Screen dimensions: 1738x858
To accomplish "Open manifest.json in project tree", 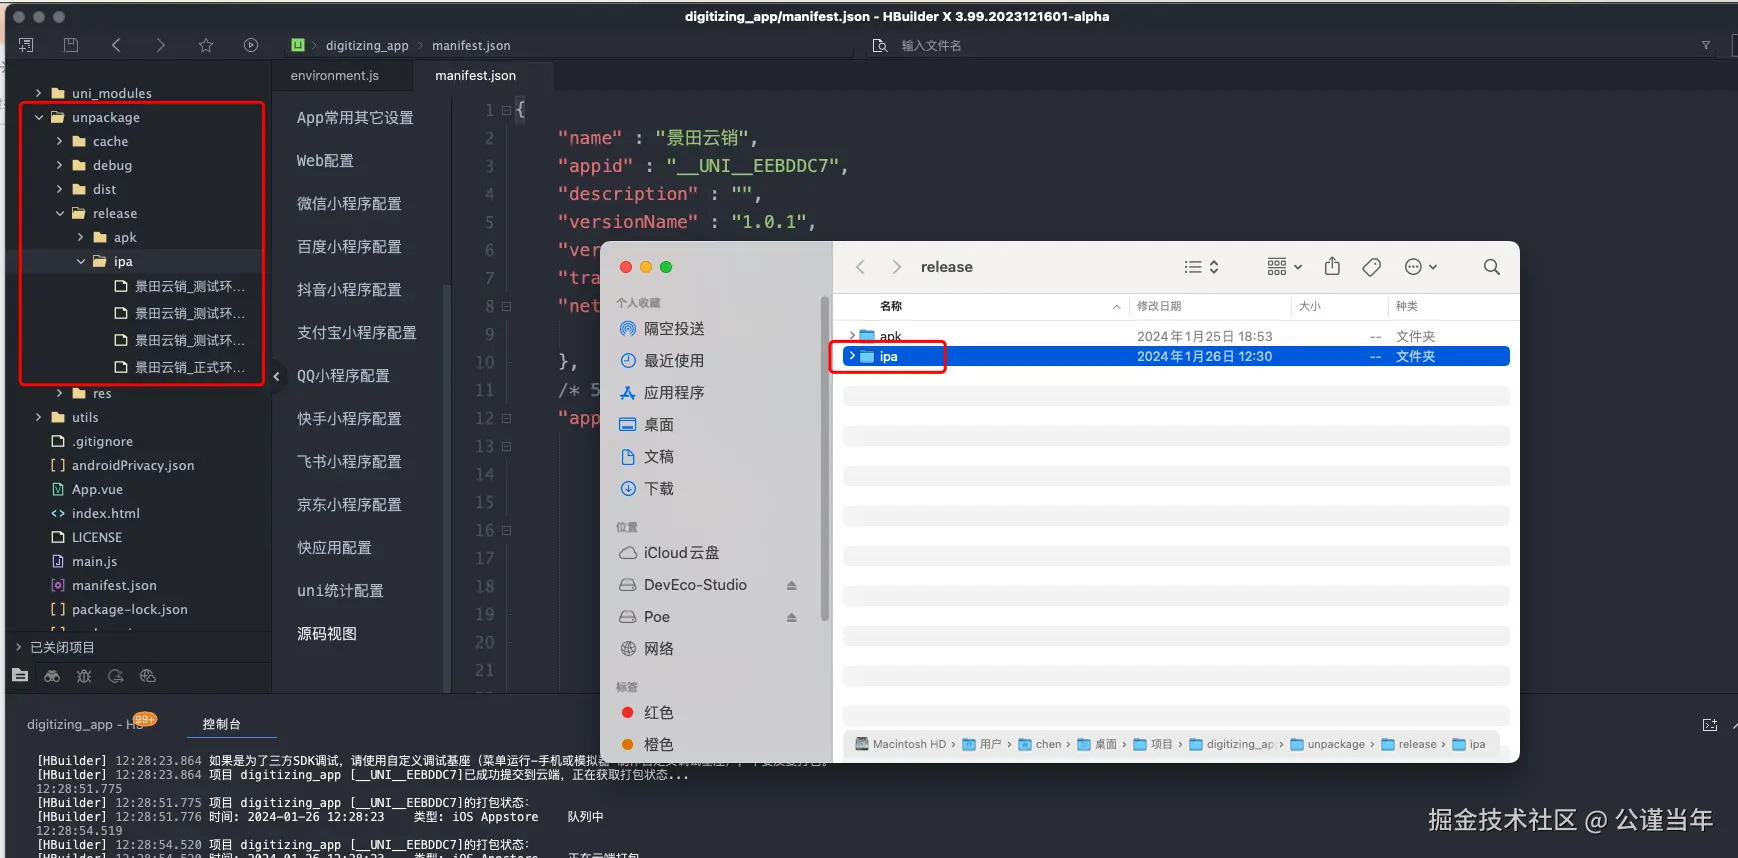I will pos(114,585).
